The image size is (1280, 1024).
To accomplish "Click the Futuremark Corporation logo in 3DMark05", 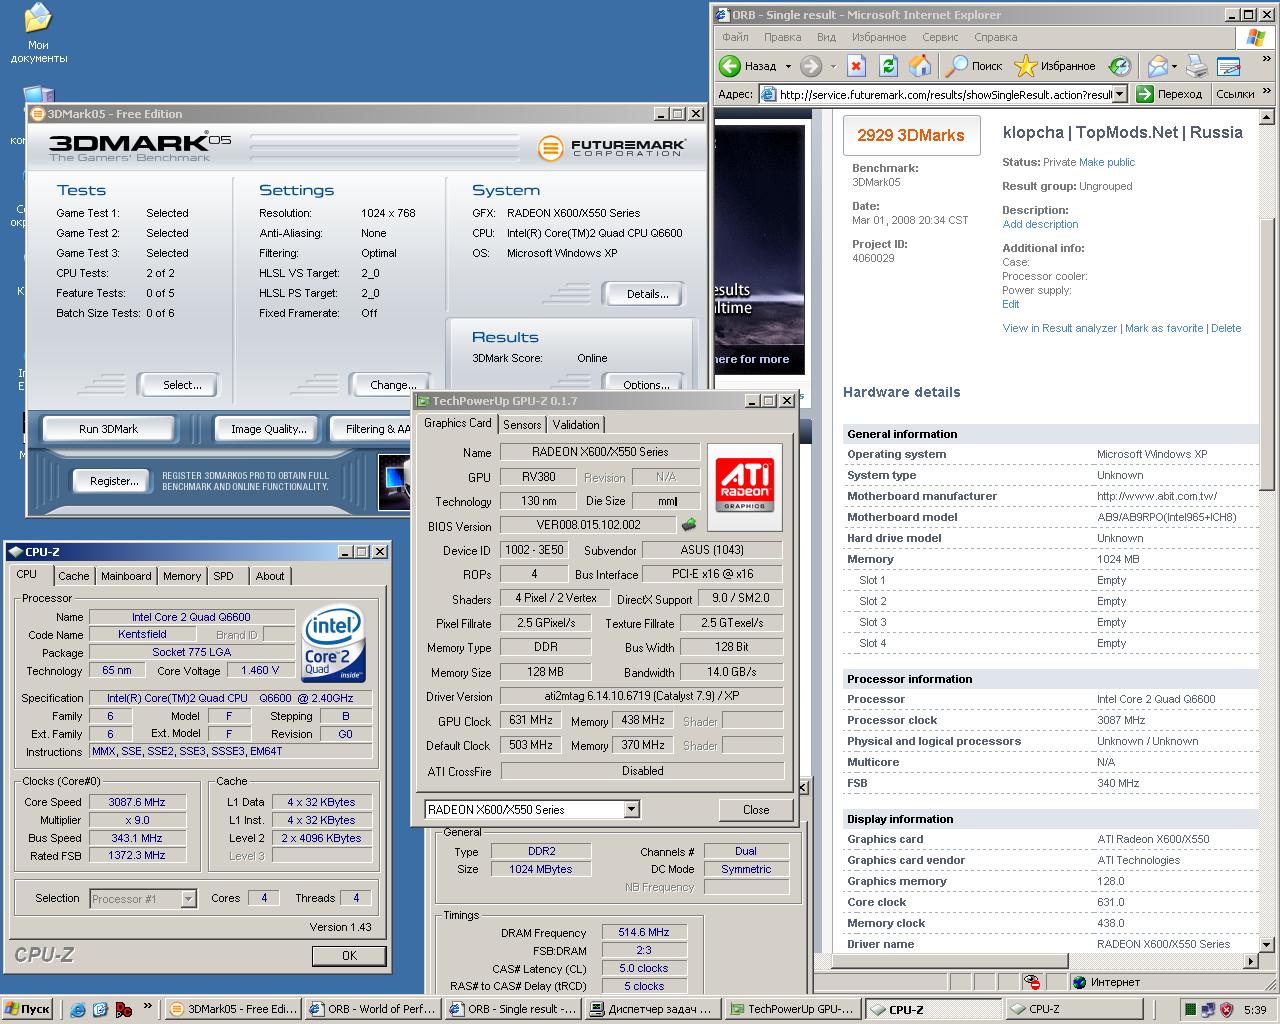I will tap(611, 148).
